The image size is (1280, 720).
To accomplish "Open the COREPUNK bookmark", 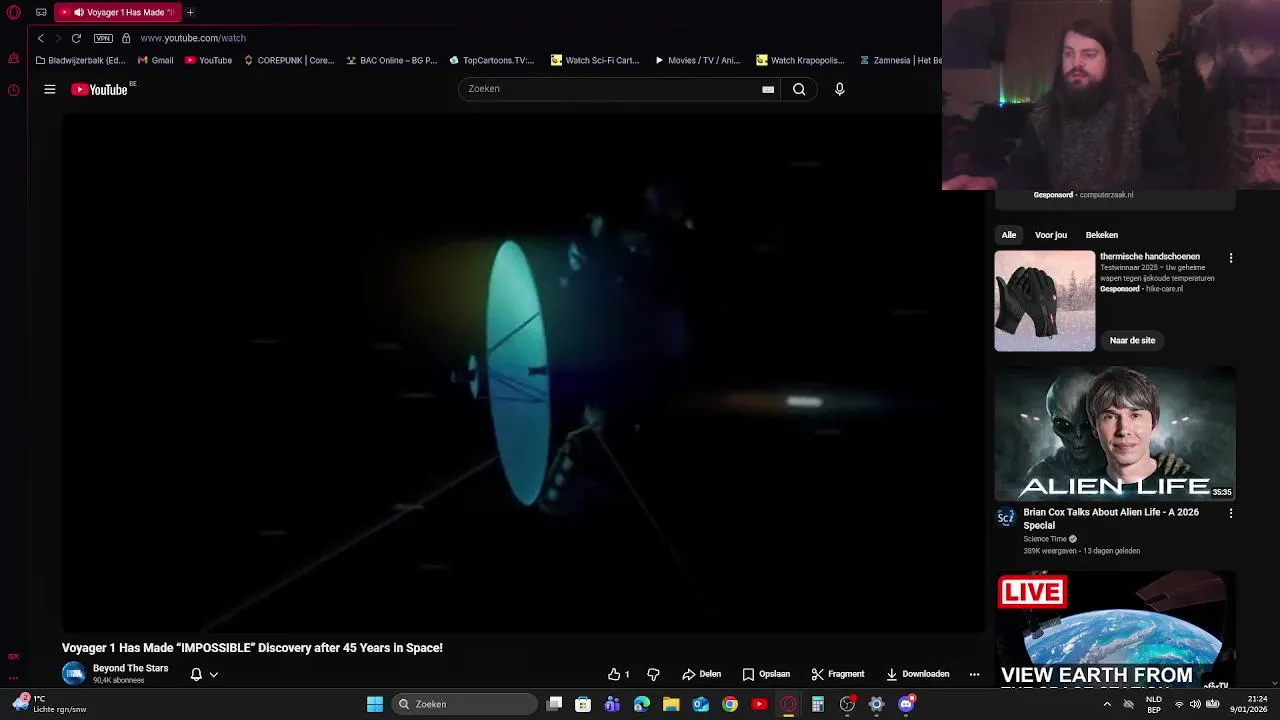I will [289, 60].
